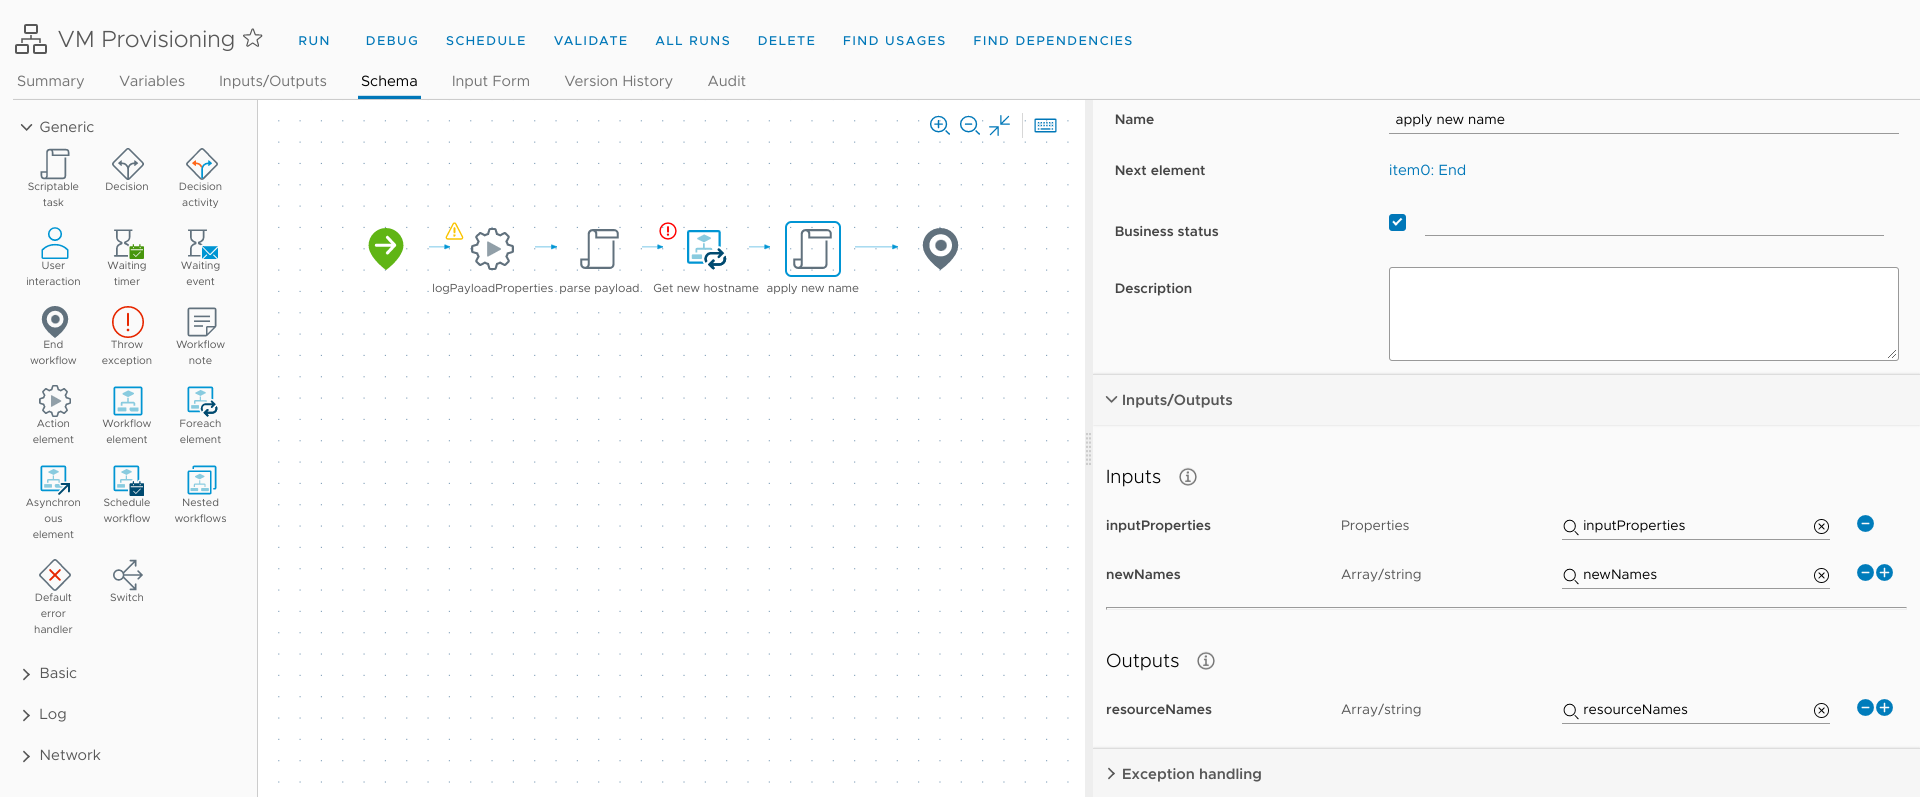
Task: Click the fit-to-screen collapse icon
Action: point(999,125)
